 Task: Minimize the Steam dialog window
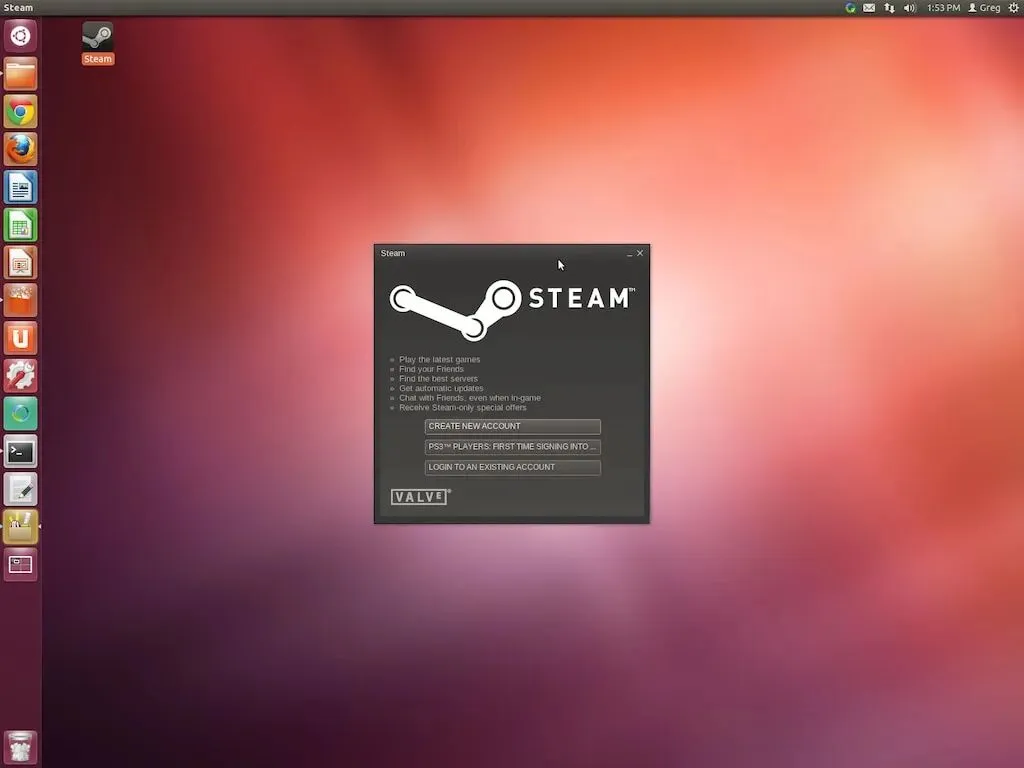pyautogui.click(x=630, y=253)
